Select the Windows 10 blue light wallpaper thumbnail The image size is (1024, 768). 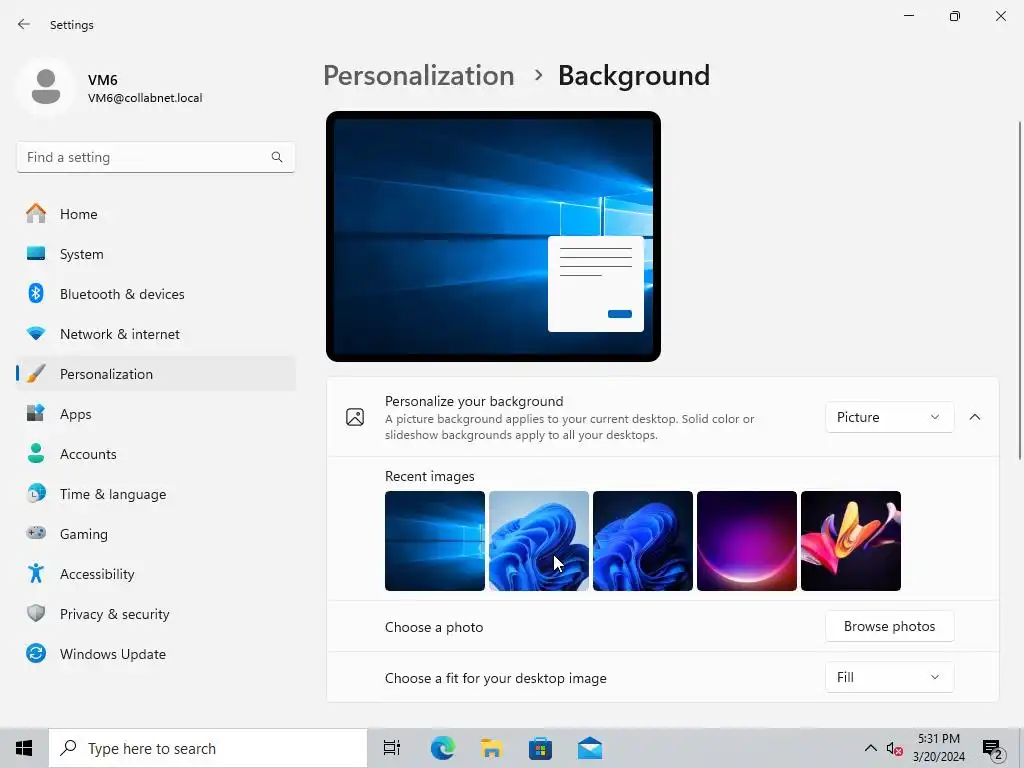tap(435, 541)
